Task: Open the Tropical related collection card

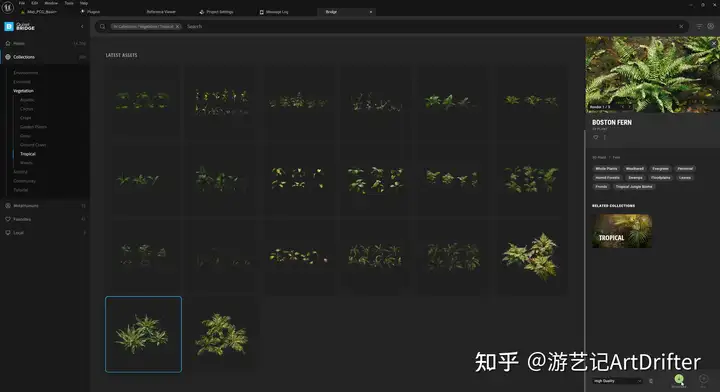Action: [622, 231]
